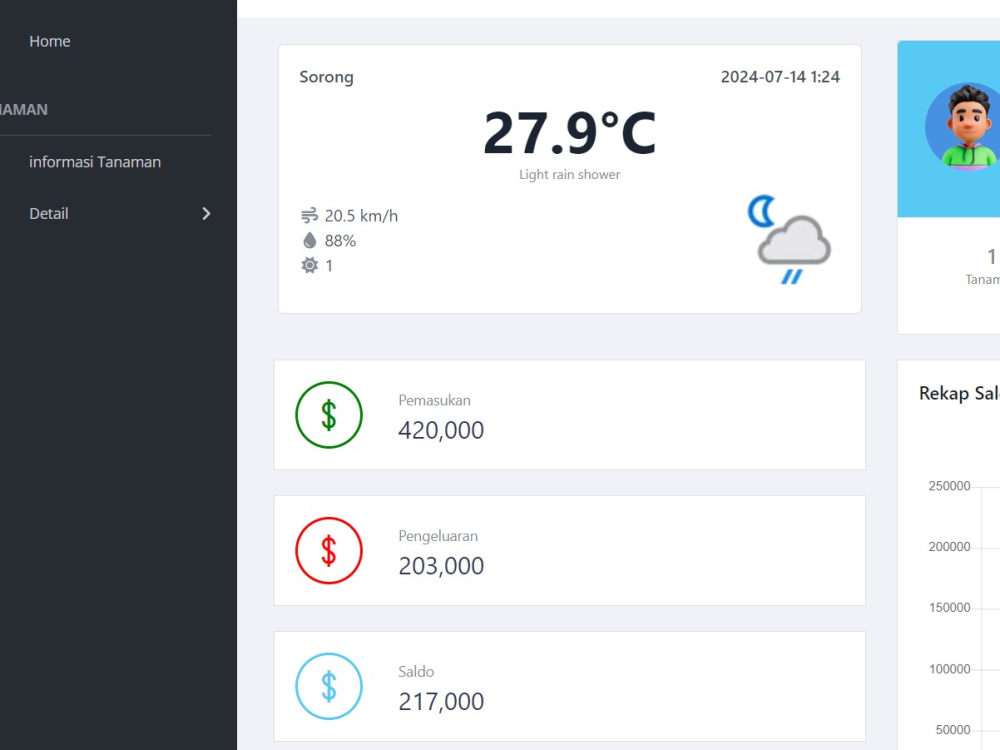
Task: Click the night rain cloud weather icon
Action: [x=790, y=240]
